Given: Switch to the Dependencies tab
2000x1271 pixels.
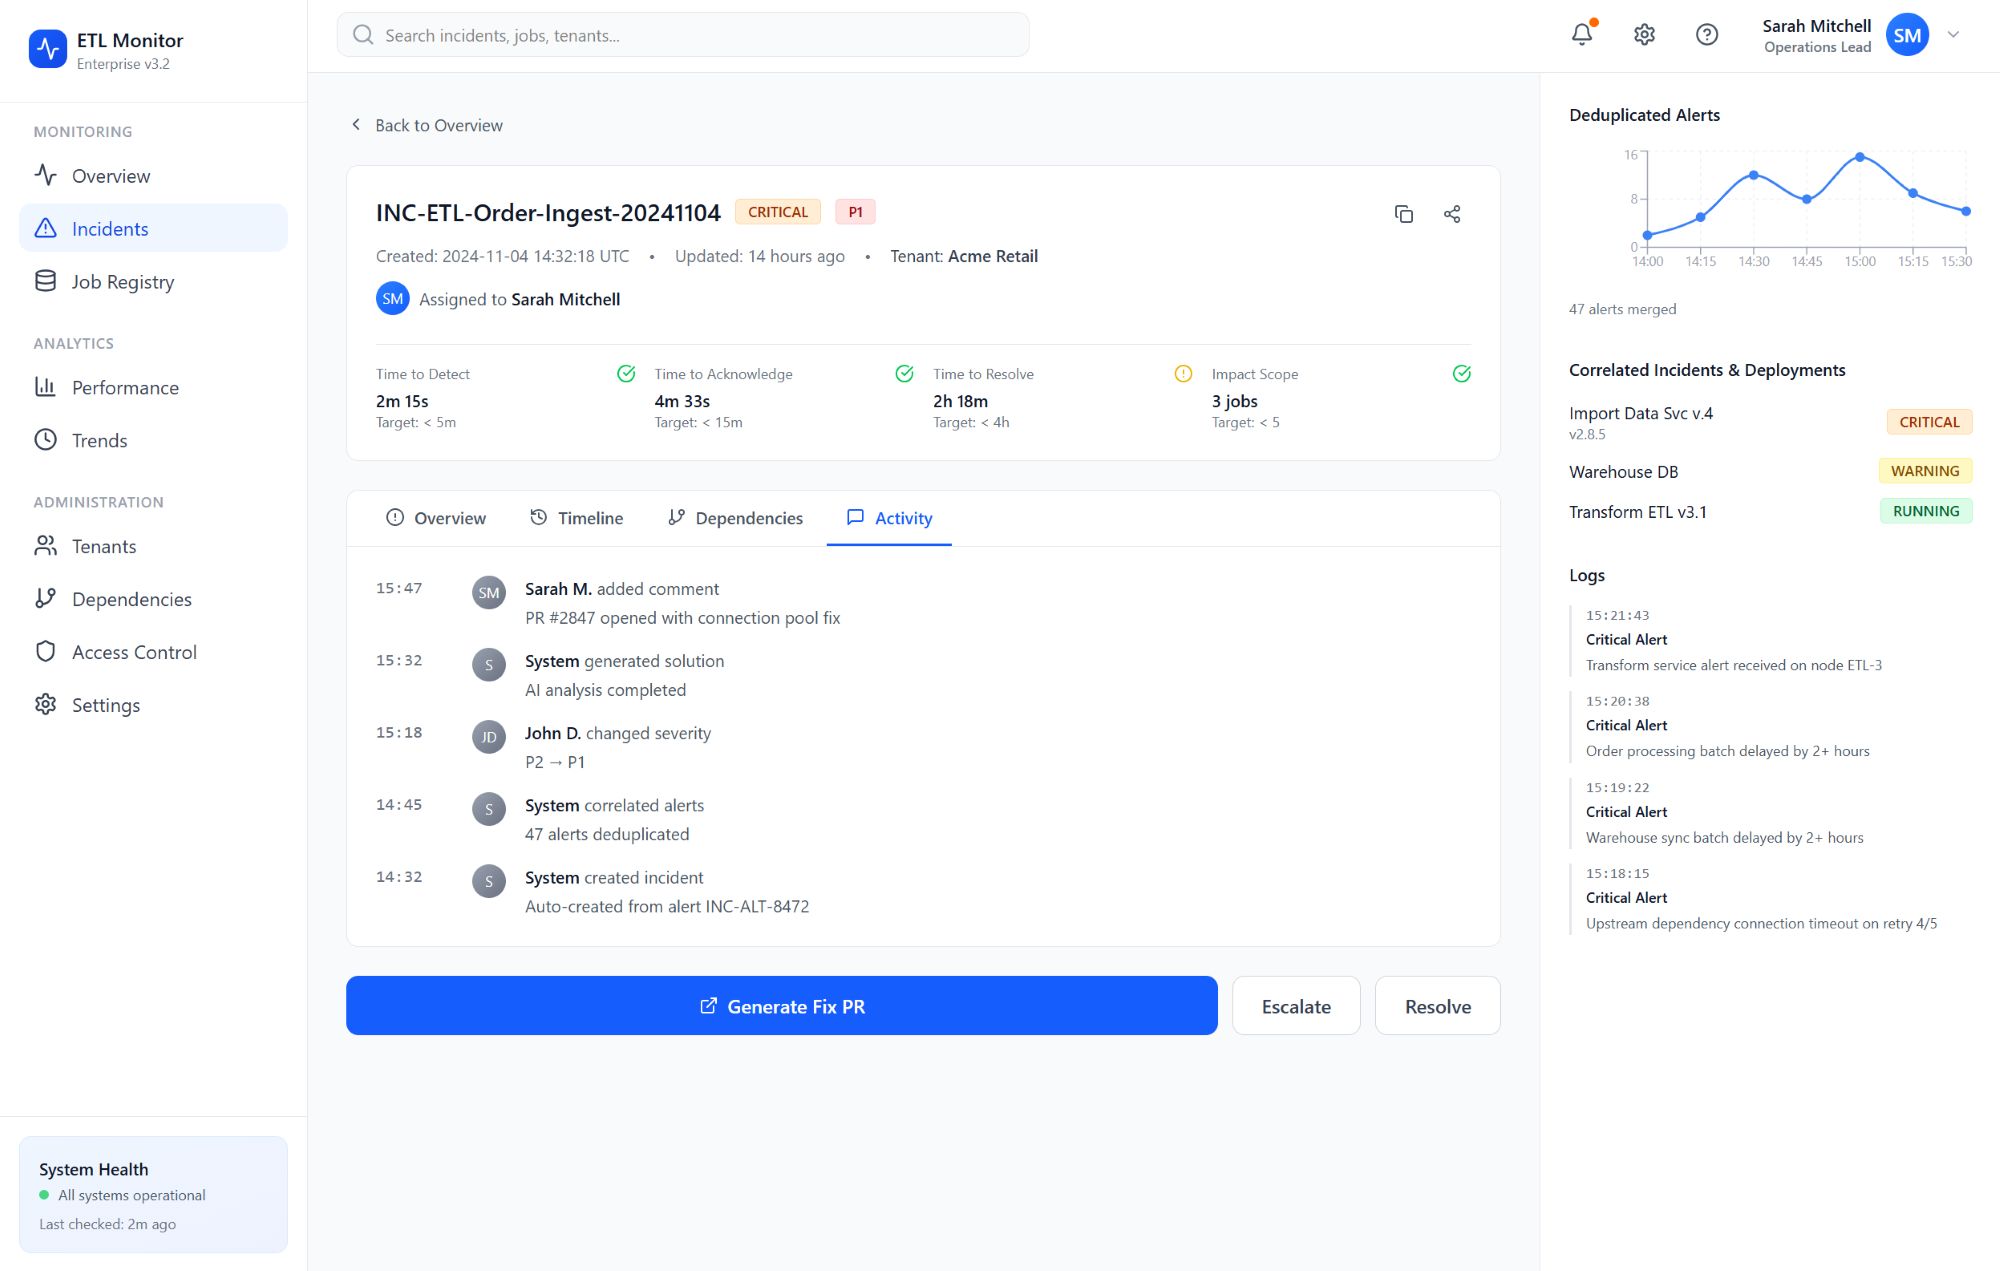Looking at the screenshot, I should (735, 518).
